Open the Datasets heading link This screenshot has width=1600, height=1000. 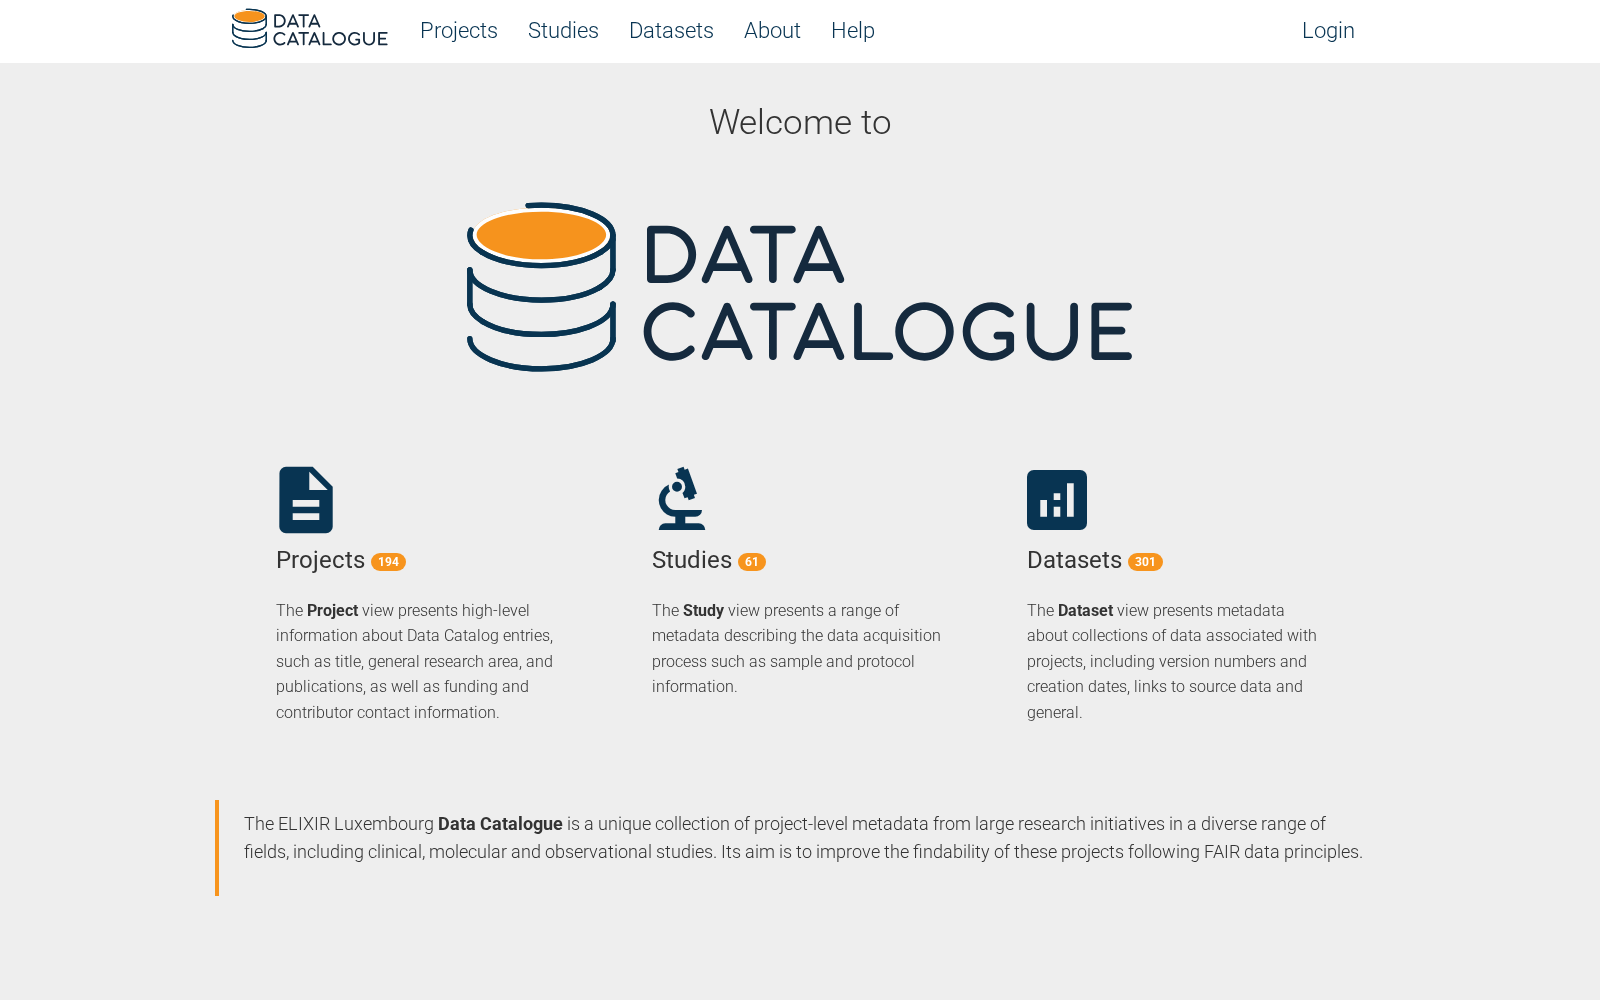coord(1074,560)
